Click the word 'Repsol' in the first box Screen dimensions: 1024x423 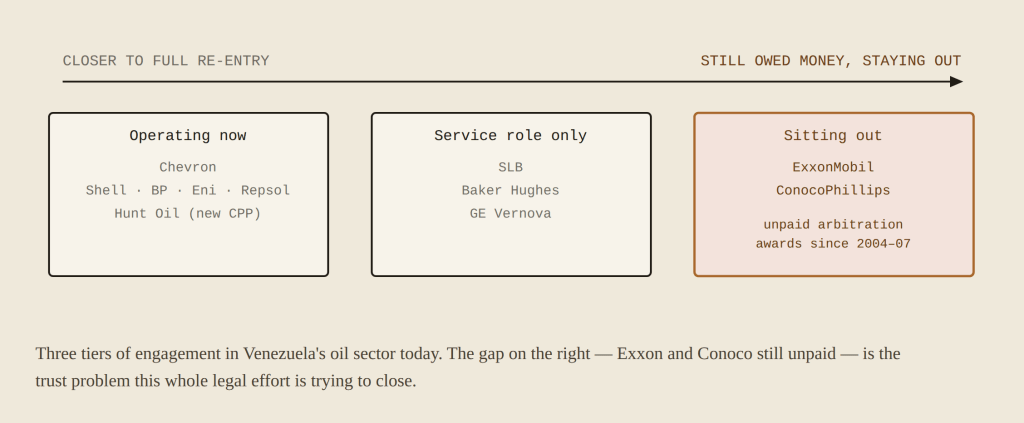[x=266, y=191]
